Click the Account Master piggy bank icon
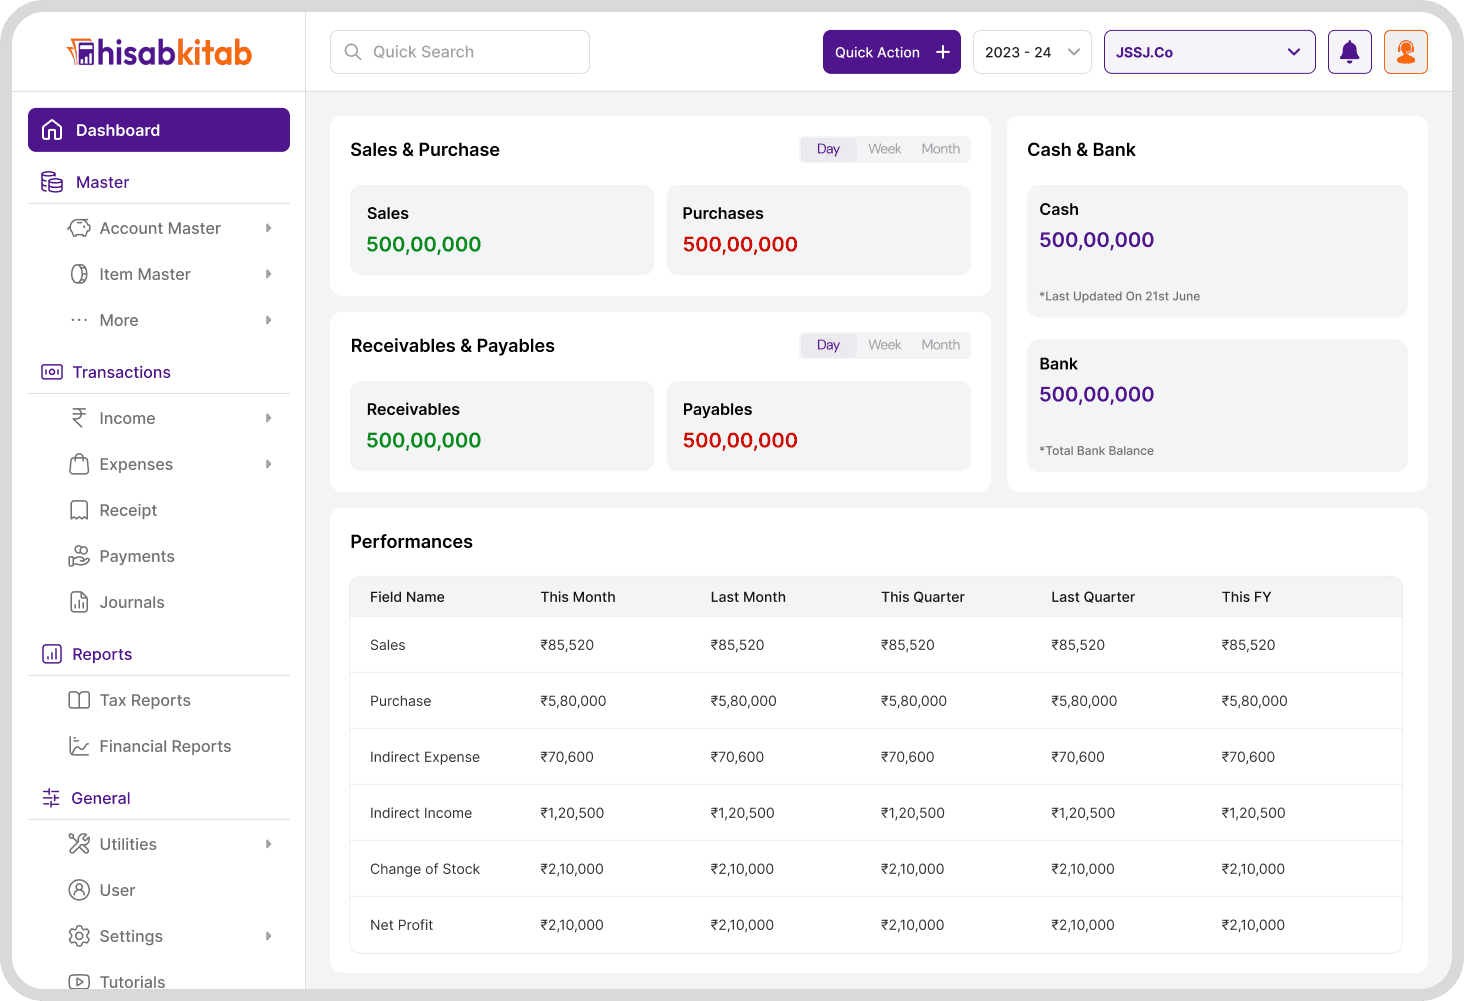Screen dimensions: 1464x1001 (79, 228)
